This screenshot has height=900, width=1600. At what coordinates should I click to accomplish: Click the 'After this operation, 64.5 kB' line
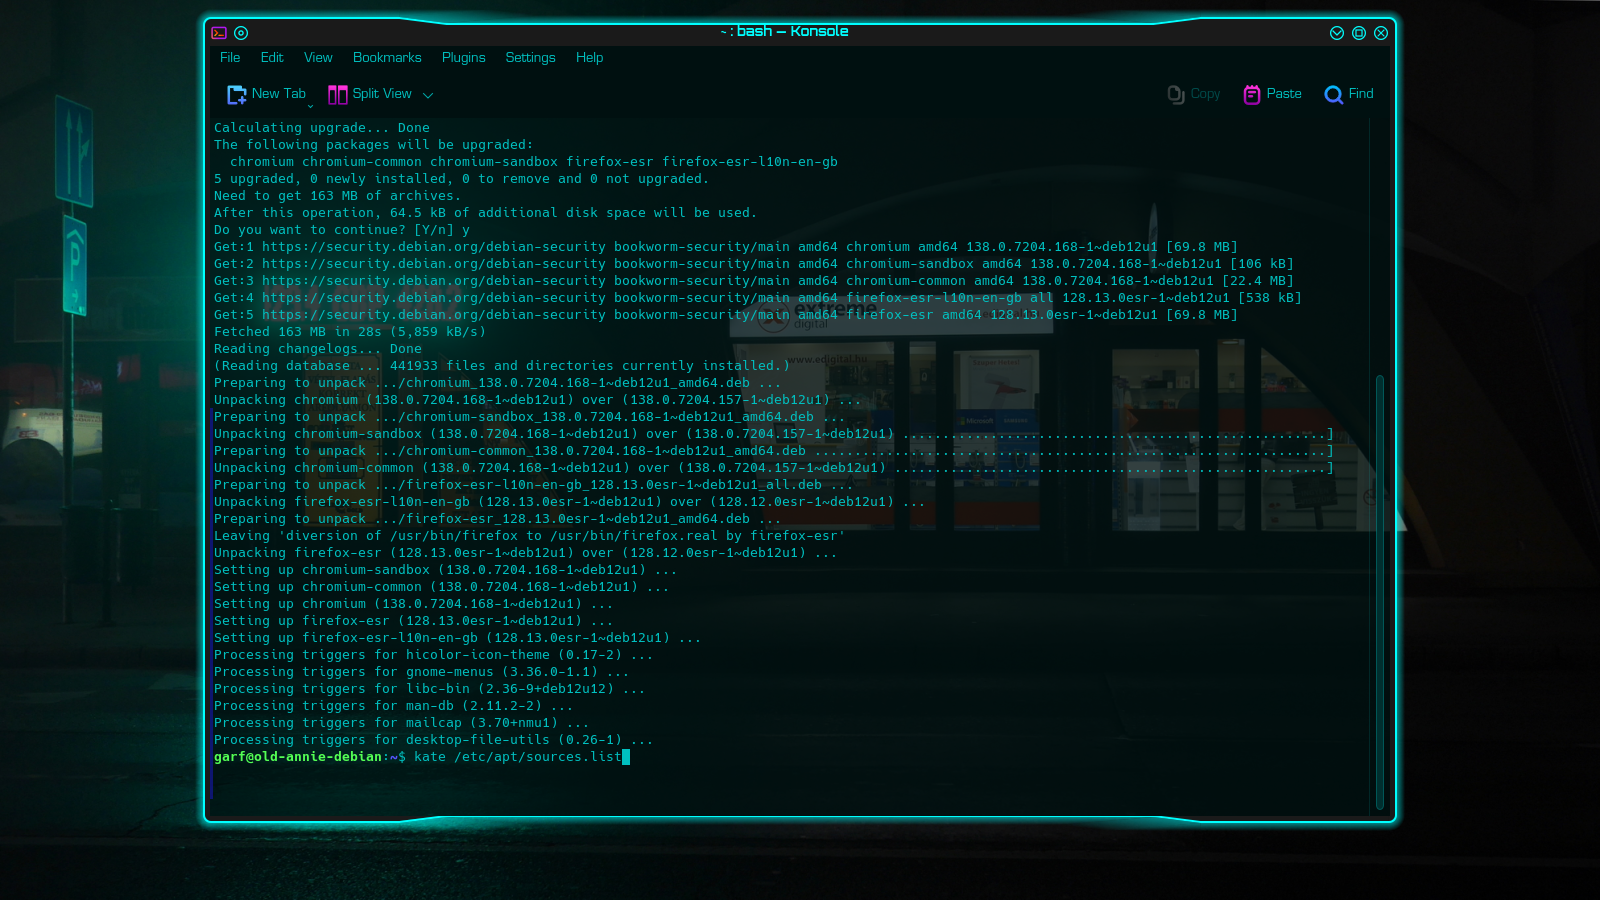486,213
